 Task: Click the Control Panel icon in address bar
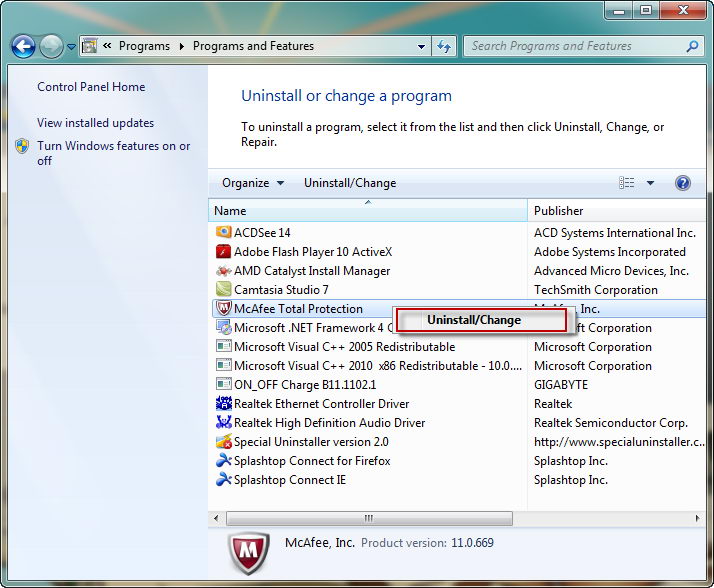[x=89, y=46]
